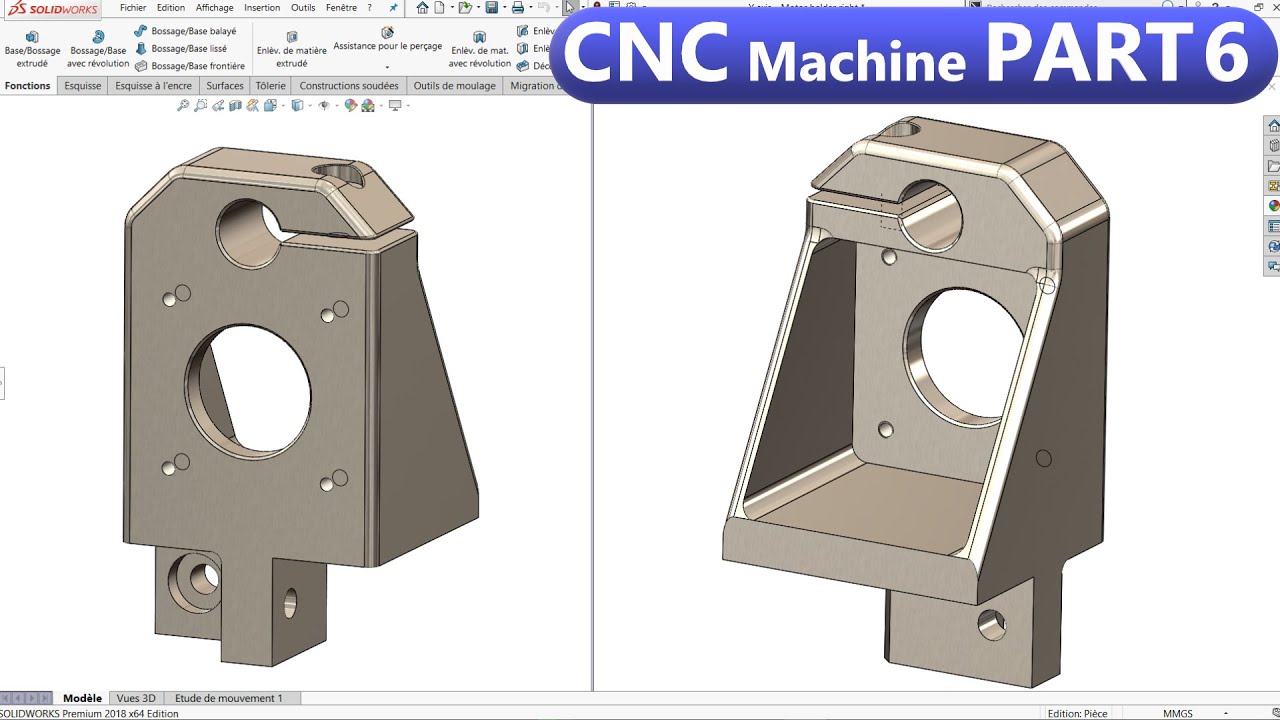The width and height of the screenshot is (1280, 720).
Task: Pin the menu bar with the pushpin icon
Action: (393, 8)
